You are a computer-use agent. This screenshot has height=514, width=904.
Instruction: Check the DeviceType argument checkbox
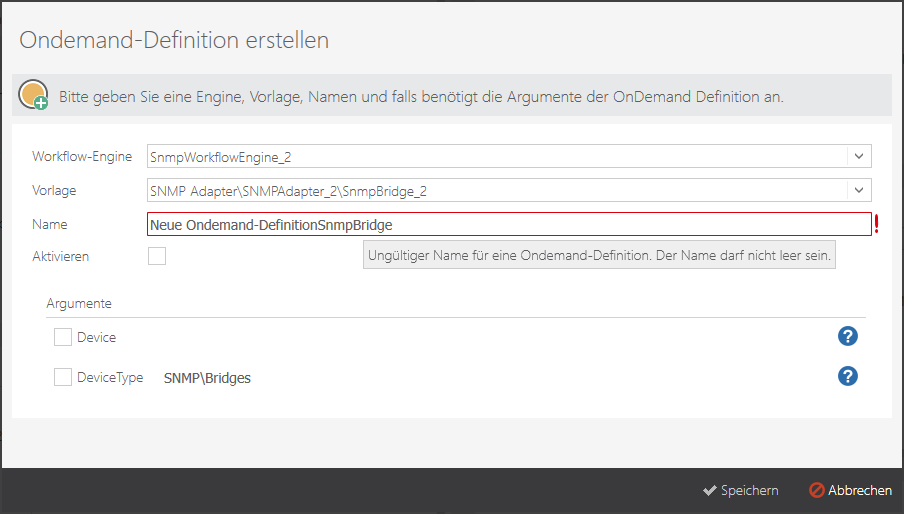63,377
